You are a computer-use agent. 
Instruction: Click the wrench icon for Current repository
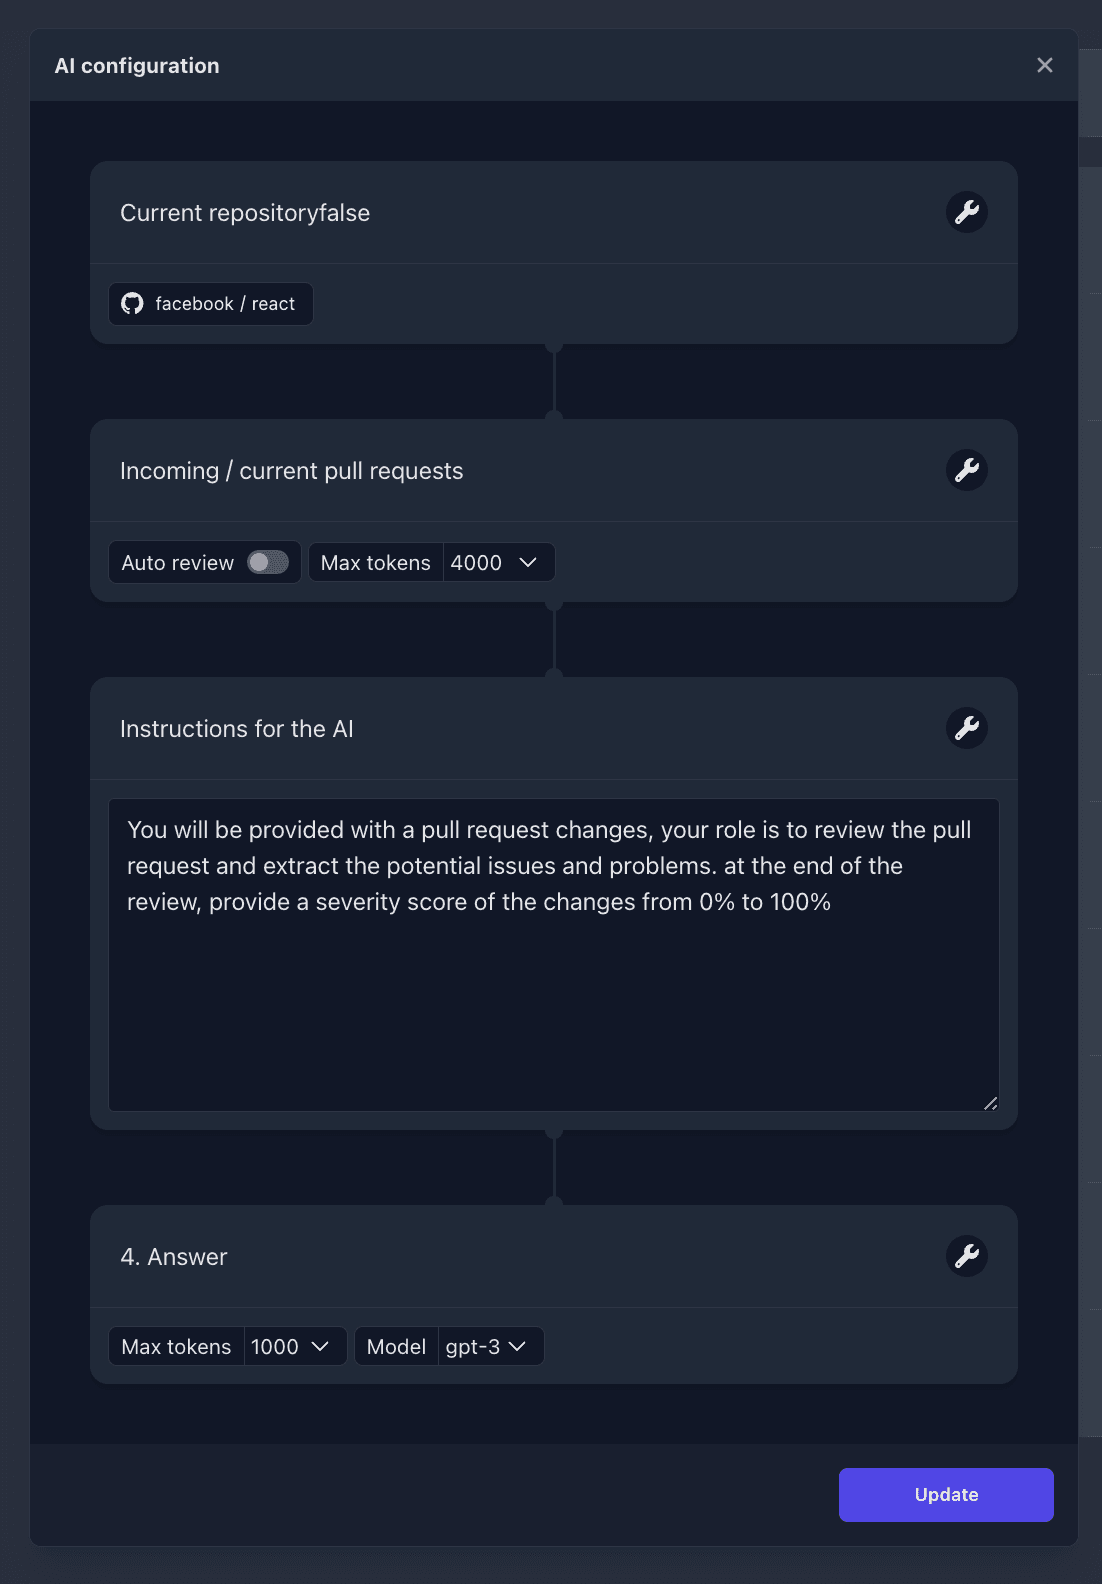[x=967, y=212]
